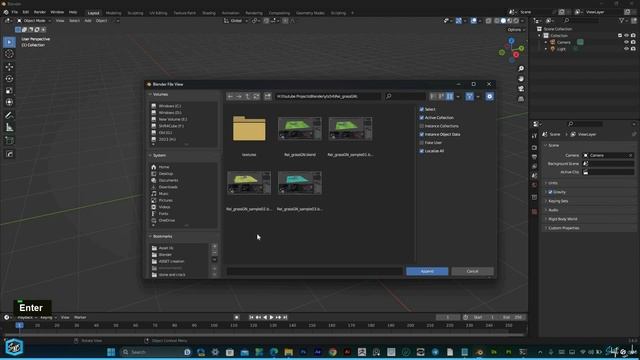Image resolution: width=640 pixels, height=360 pixels.
Task: Open the Blender icon on the Windows taskbar
Action: (x=479, y=352)
